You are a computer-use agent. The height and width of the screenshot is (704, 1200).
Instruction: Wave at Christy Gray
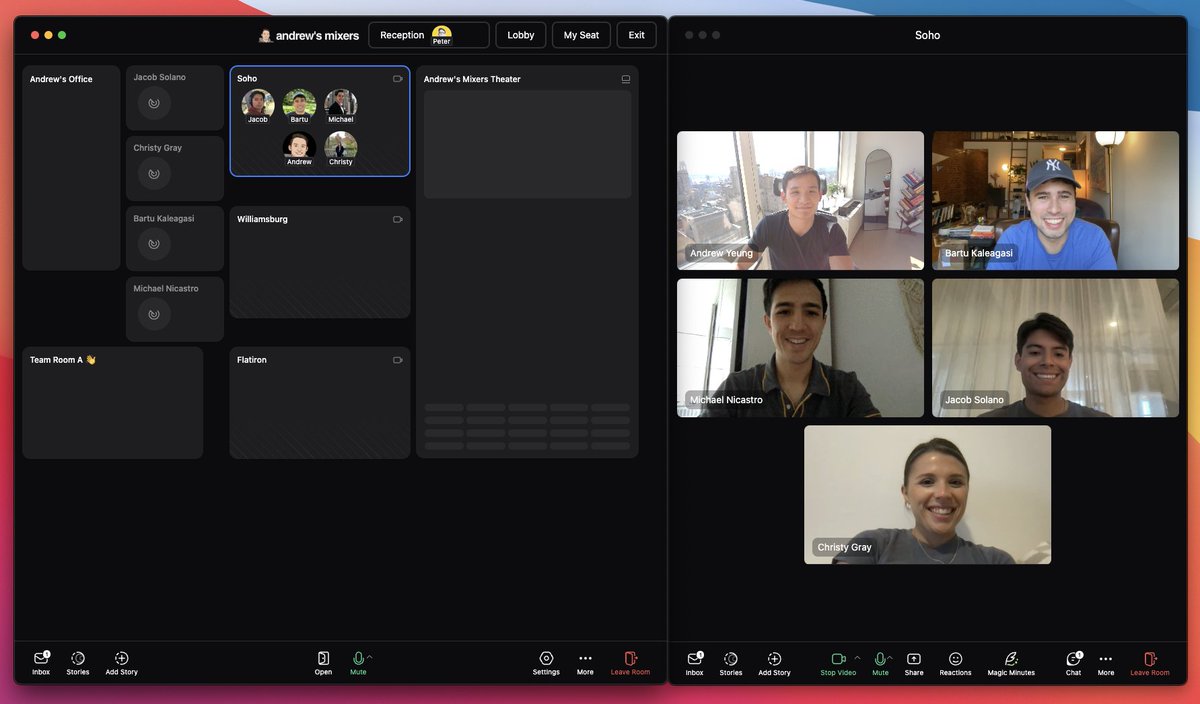(153, 173)
